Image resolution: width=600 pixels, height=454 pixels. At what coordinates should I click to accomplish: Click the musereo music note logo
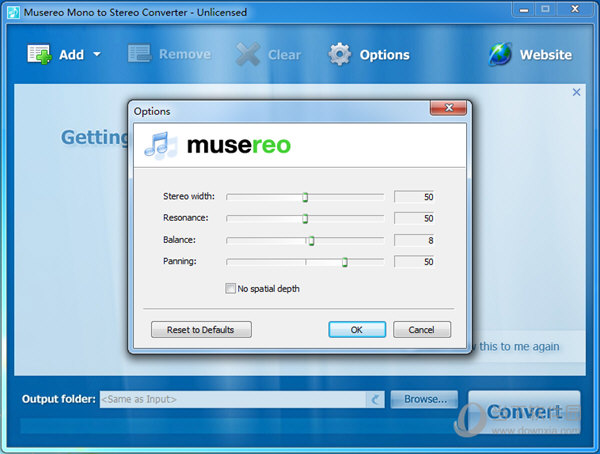[161, 145]
